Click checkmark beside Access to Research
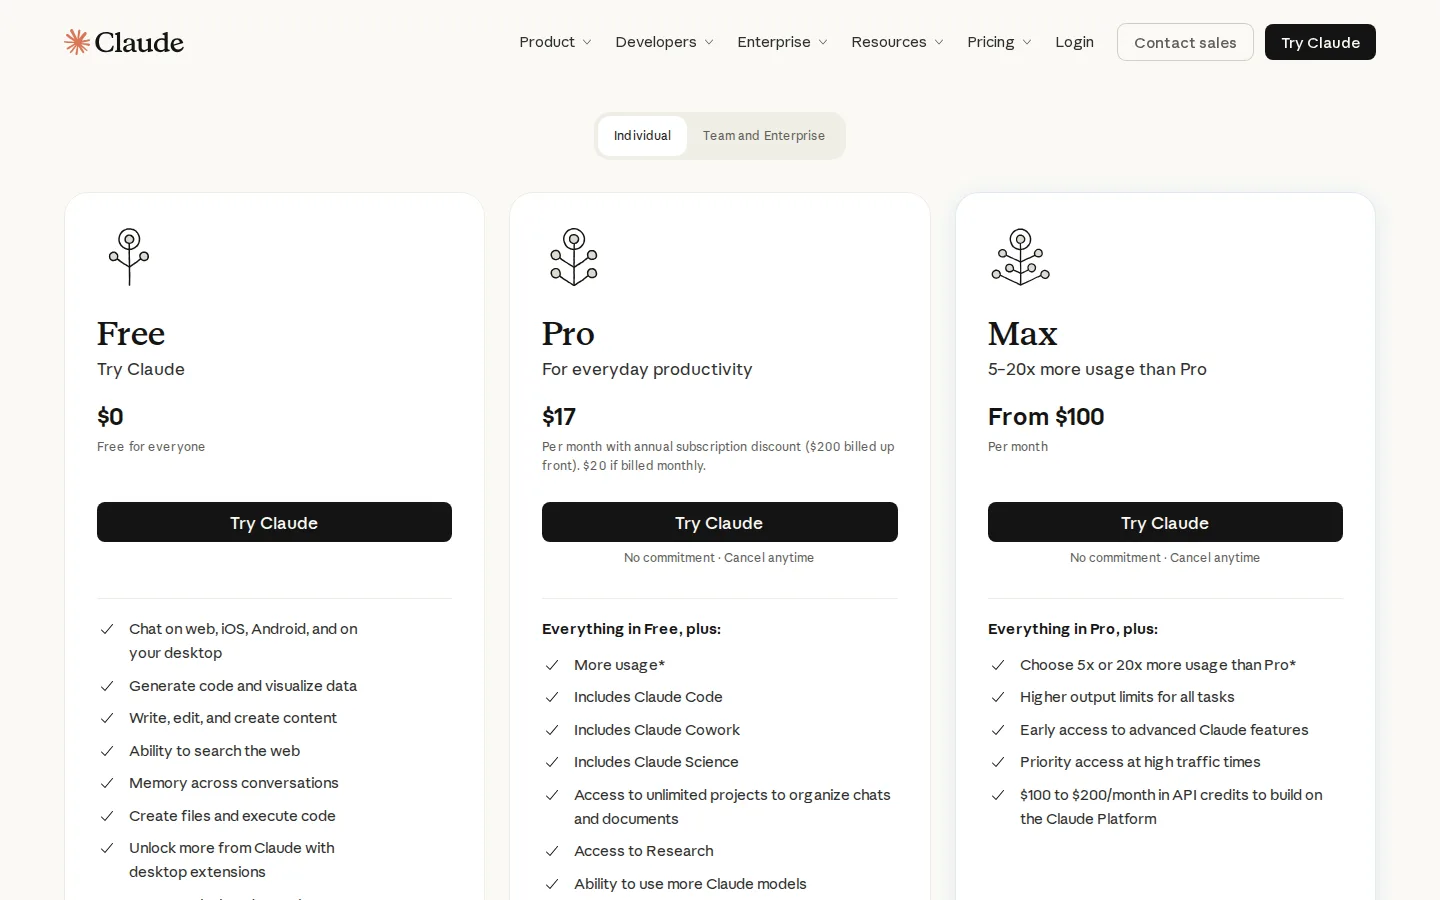Image resolution: width=1440 pixels, height=900 pixels. (x=552, y=851)
